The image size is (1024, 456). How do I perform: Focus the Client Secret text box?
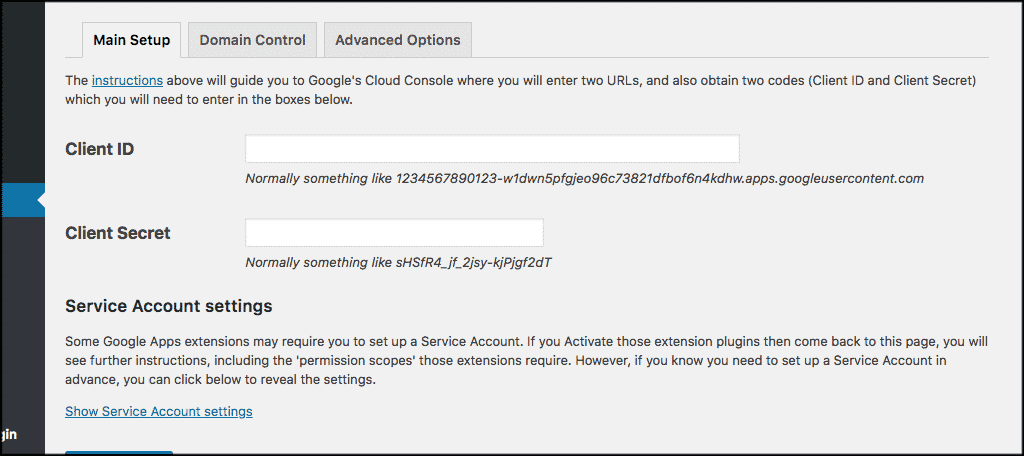coord(394,233)
